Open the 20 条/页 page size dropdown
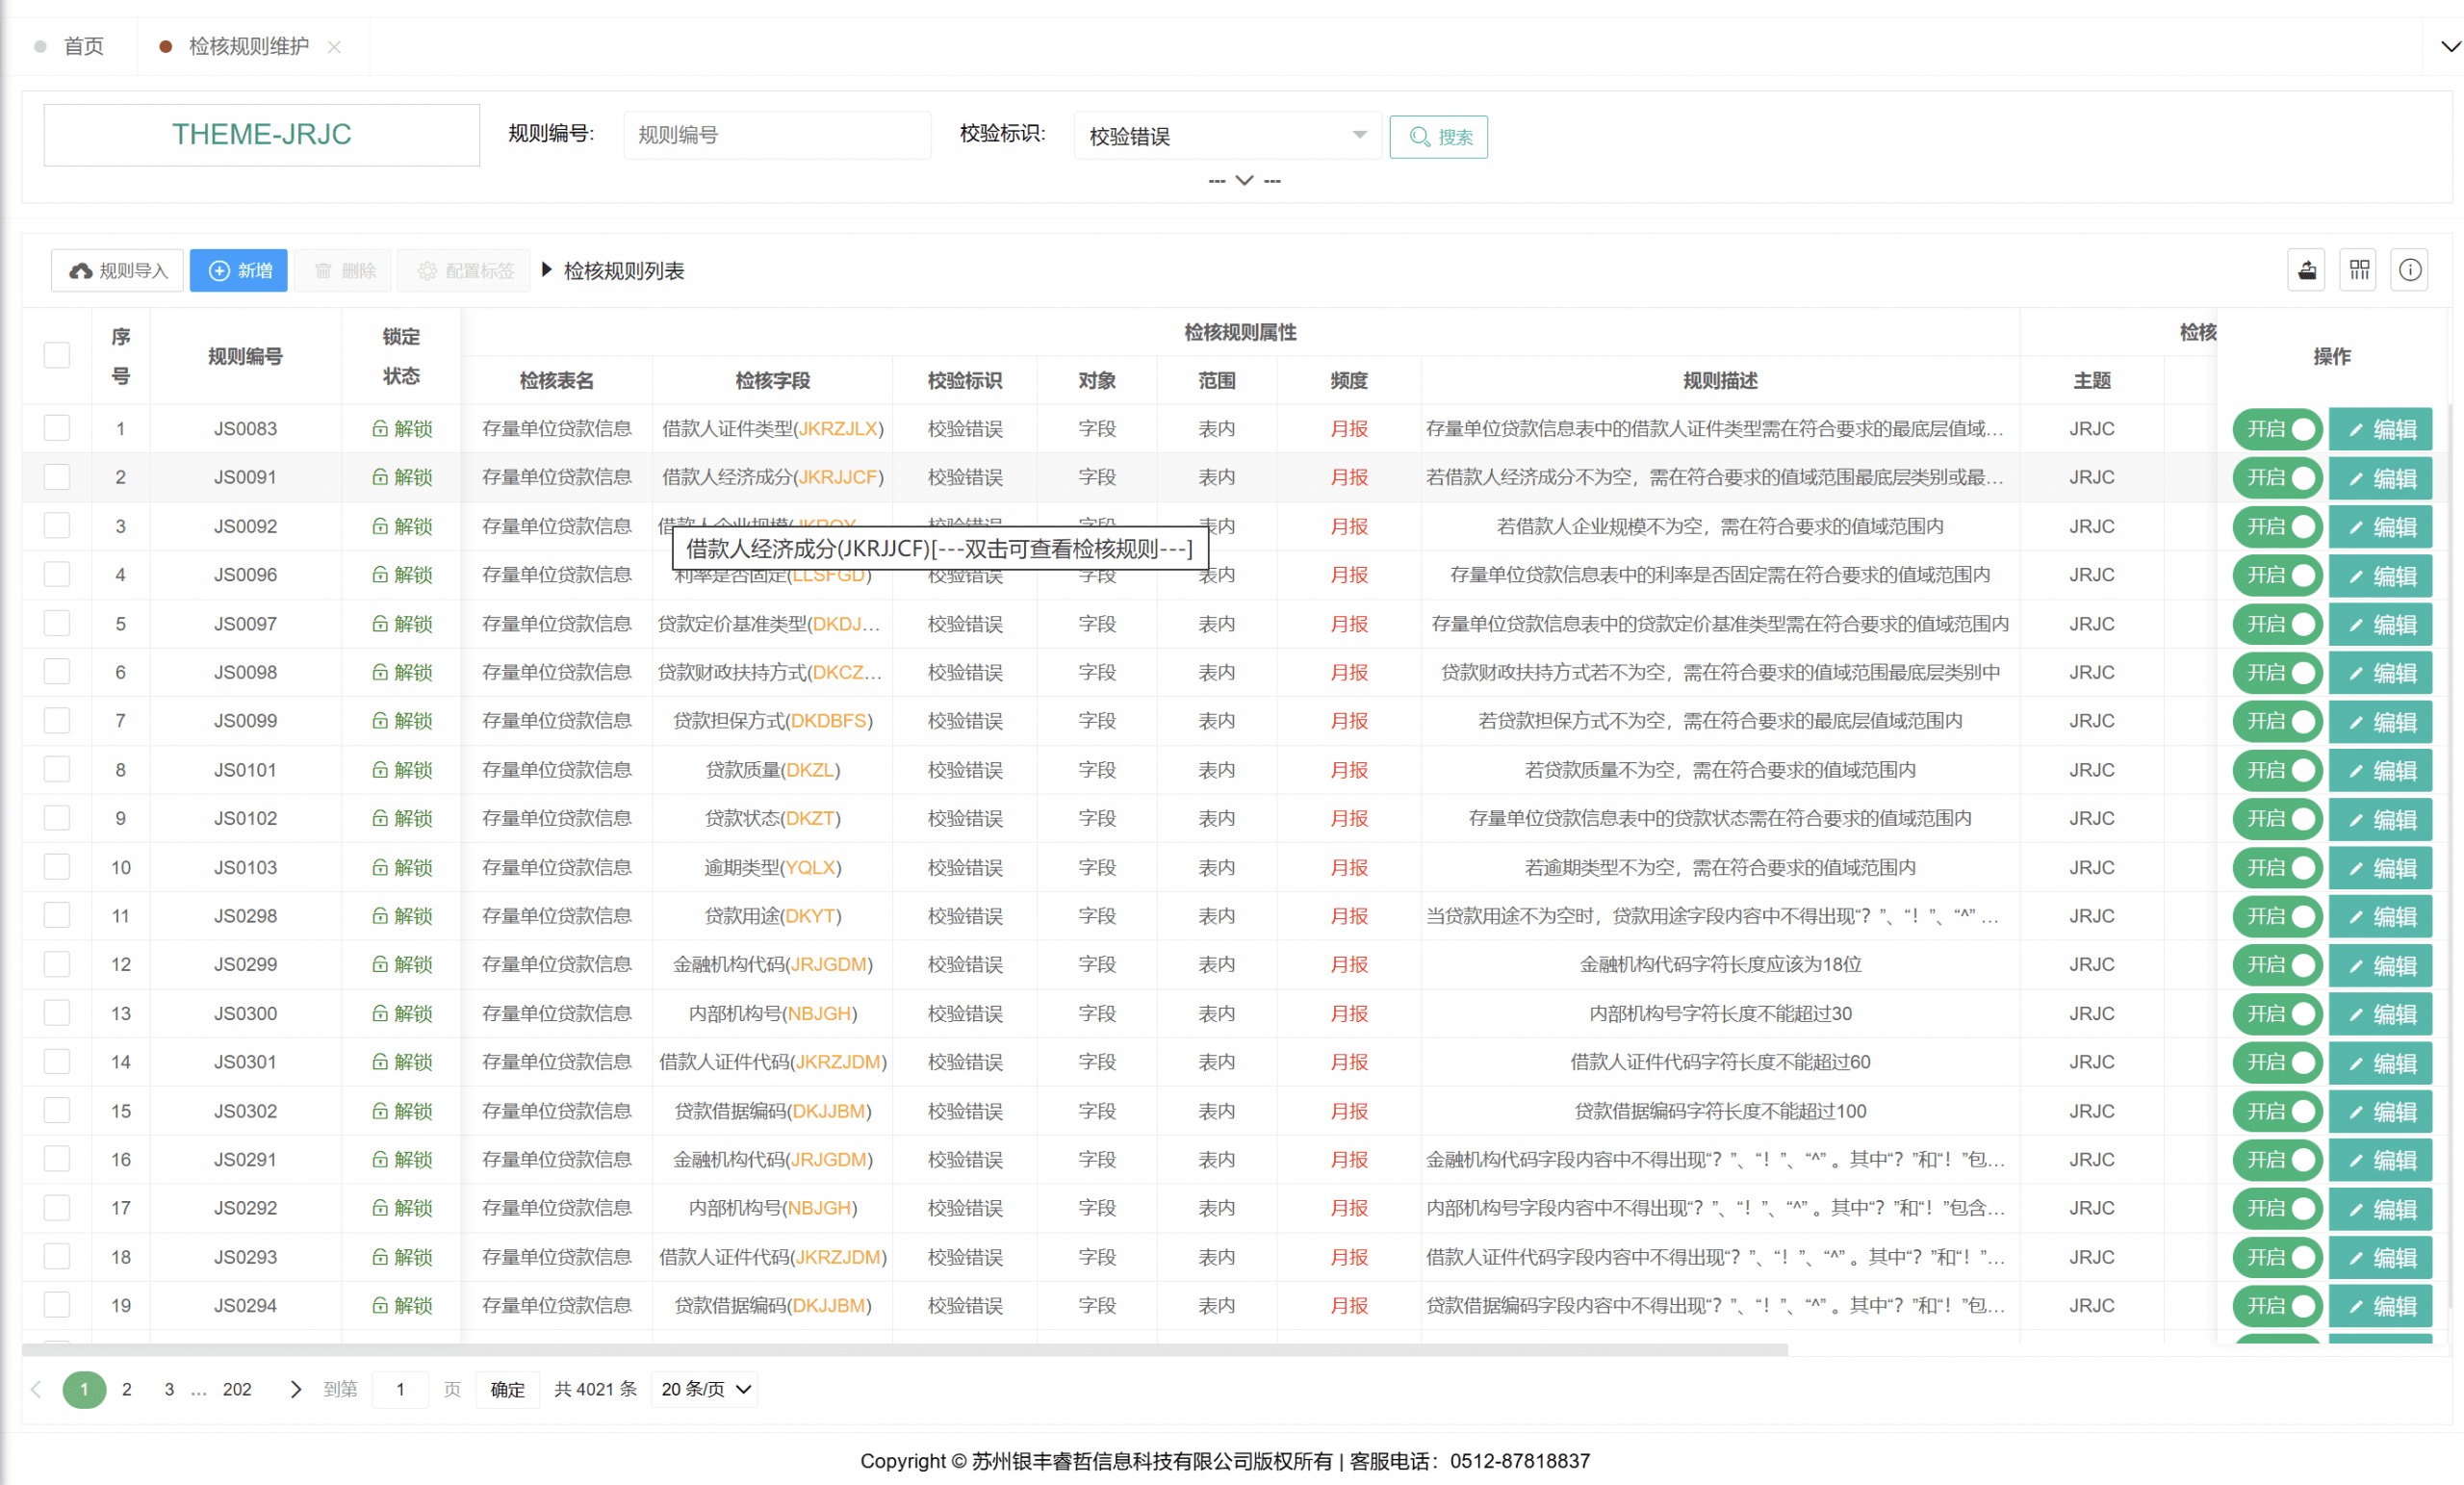 click(x=705, y=1389)
